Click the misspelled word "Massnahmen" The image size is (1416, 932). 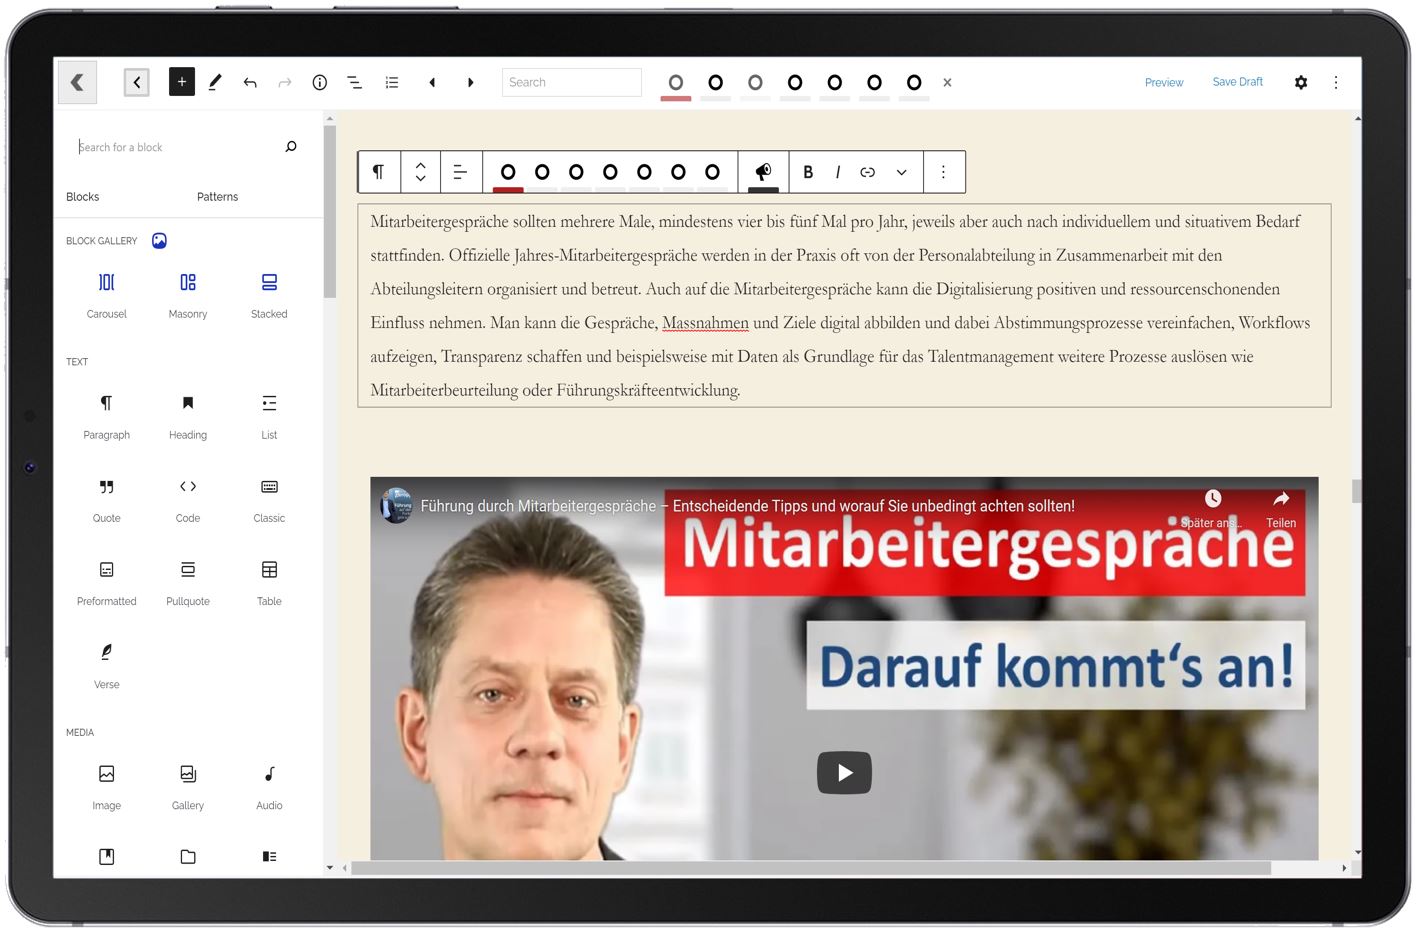tap(705, 323)
